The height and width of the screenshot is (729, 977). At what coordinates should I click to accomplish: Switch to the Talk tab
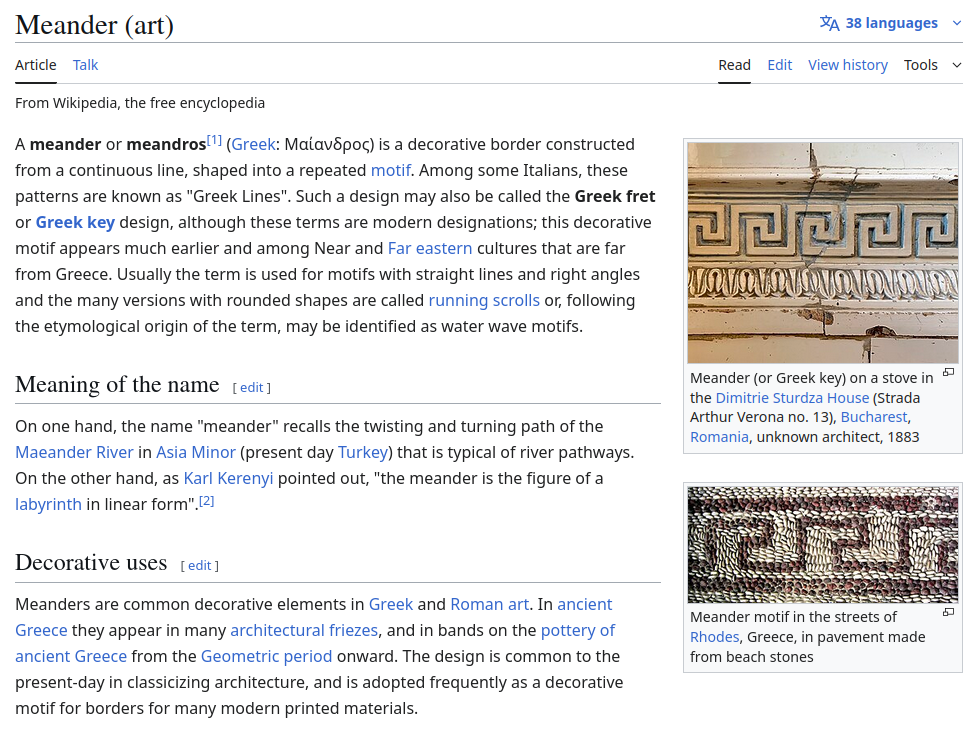pyautogui.click(x=85, y=65)
